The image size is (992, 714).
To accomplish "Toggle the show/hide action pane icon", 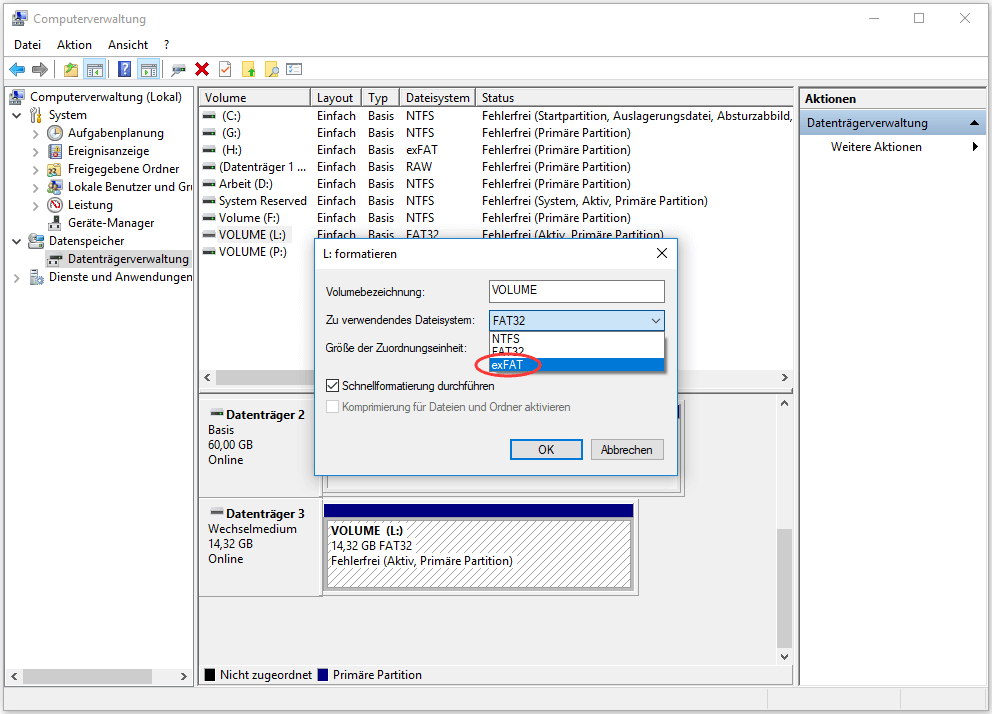I will click(149, 70).
